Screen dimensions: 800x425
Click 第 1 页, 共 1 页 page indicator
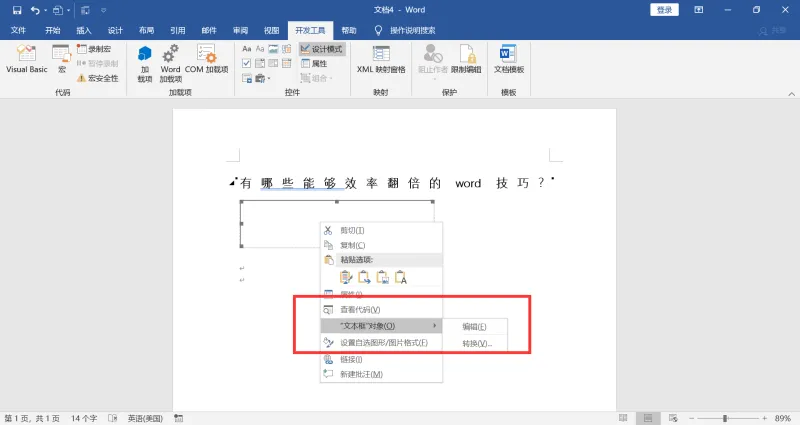32,418
